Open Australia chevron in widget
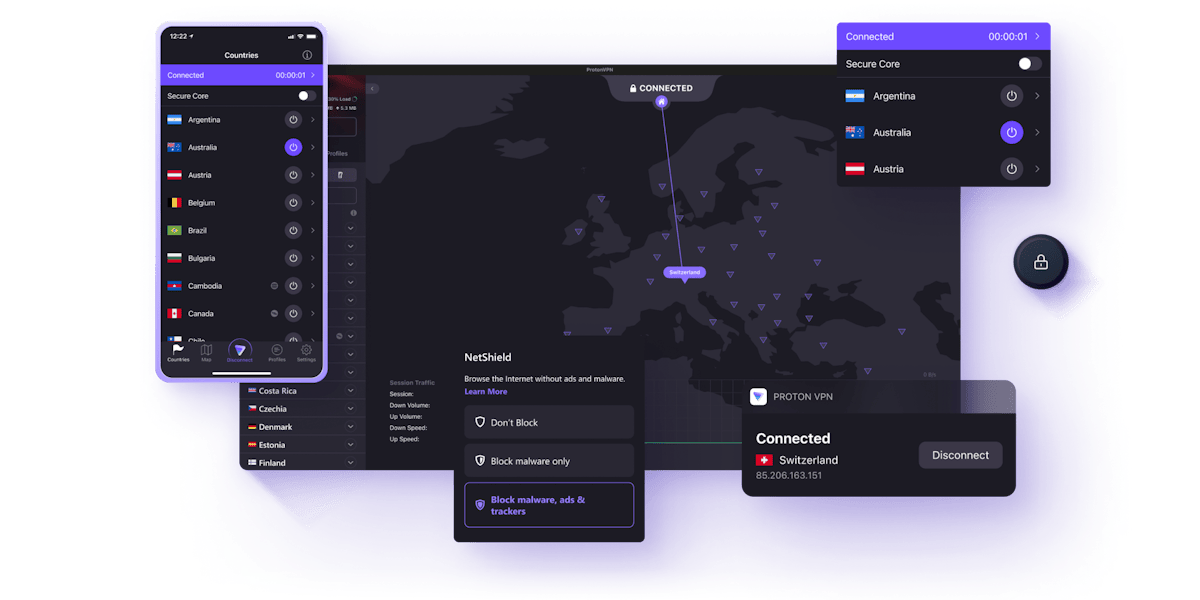The width and height of the screenshot is (1200, 600). pyautogui.click(x=1037, y=132)
